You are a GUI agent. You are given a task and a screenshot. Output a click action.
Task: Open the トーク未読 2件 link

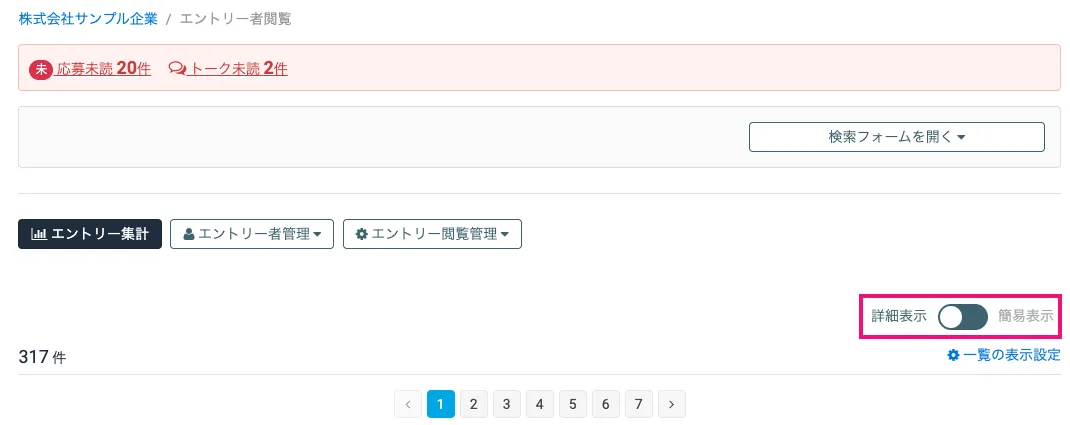[240, 69]
